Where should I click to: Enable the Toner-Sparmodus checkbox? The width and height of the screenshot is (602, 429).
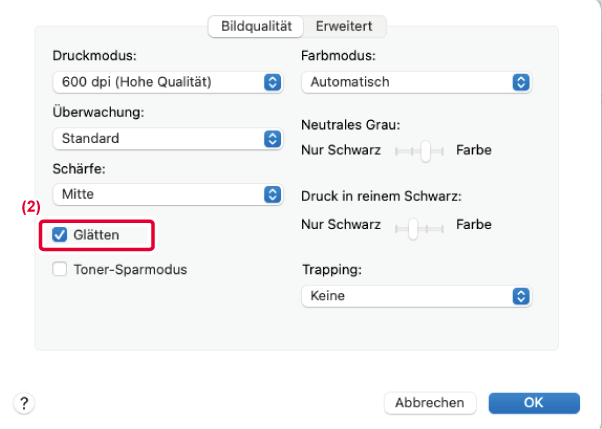59,269
